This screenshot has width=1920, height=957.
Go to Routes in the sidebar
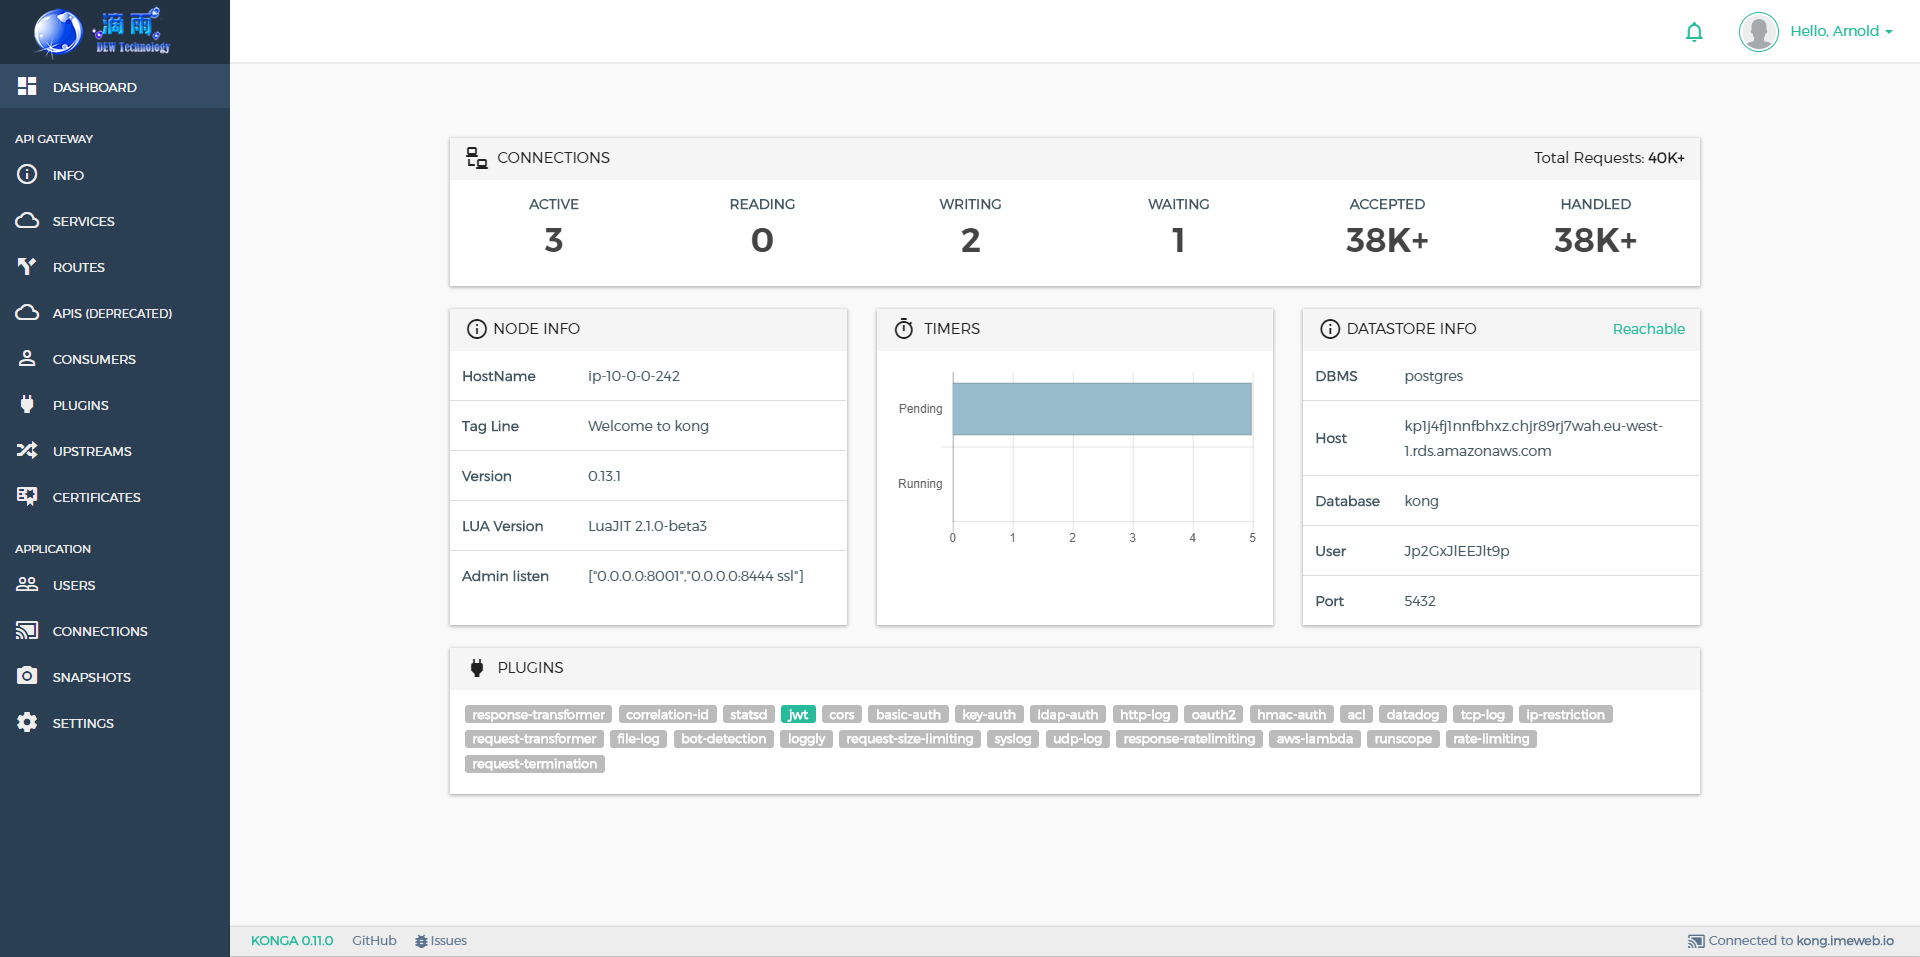tap(115, 267)
